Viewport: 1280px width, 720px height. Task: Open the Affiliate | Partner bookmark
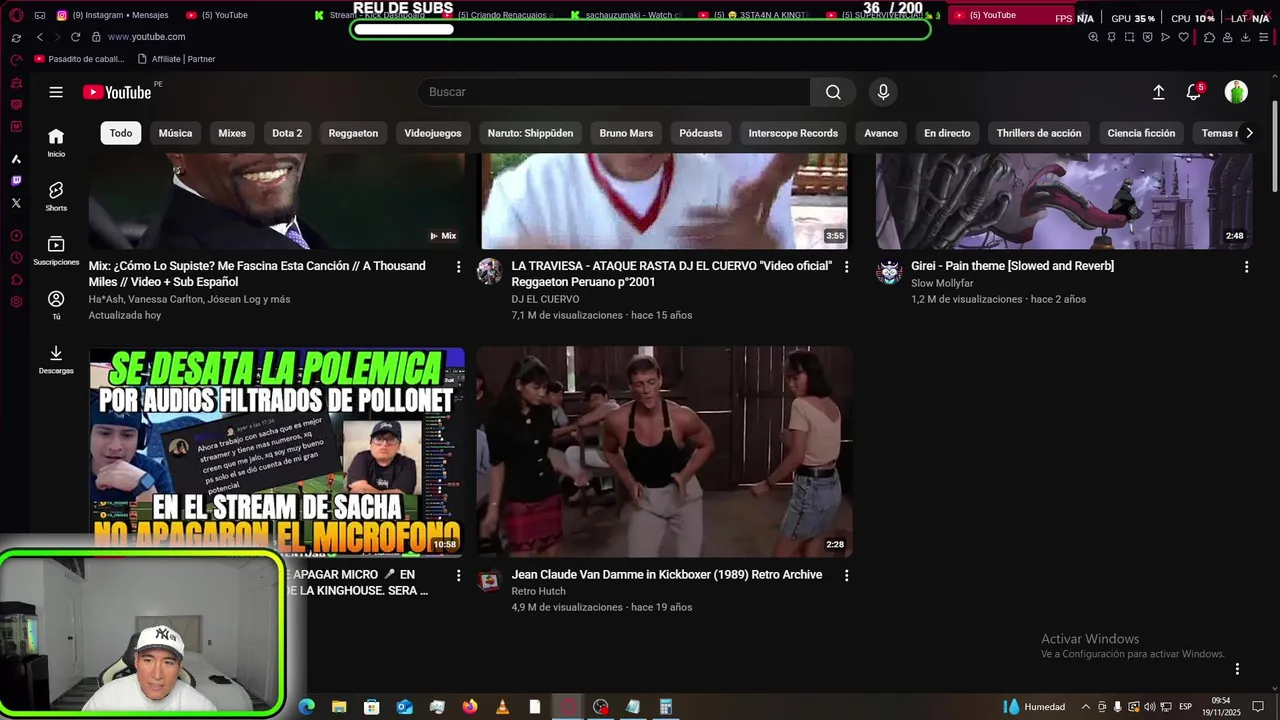click(x=176, y=59)
